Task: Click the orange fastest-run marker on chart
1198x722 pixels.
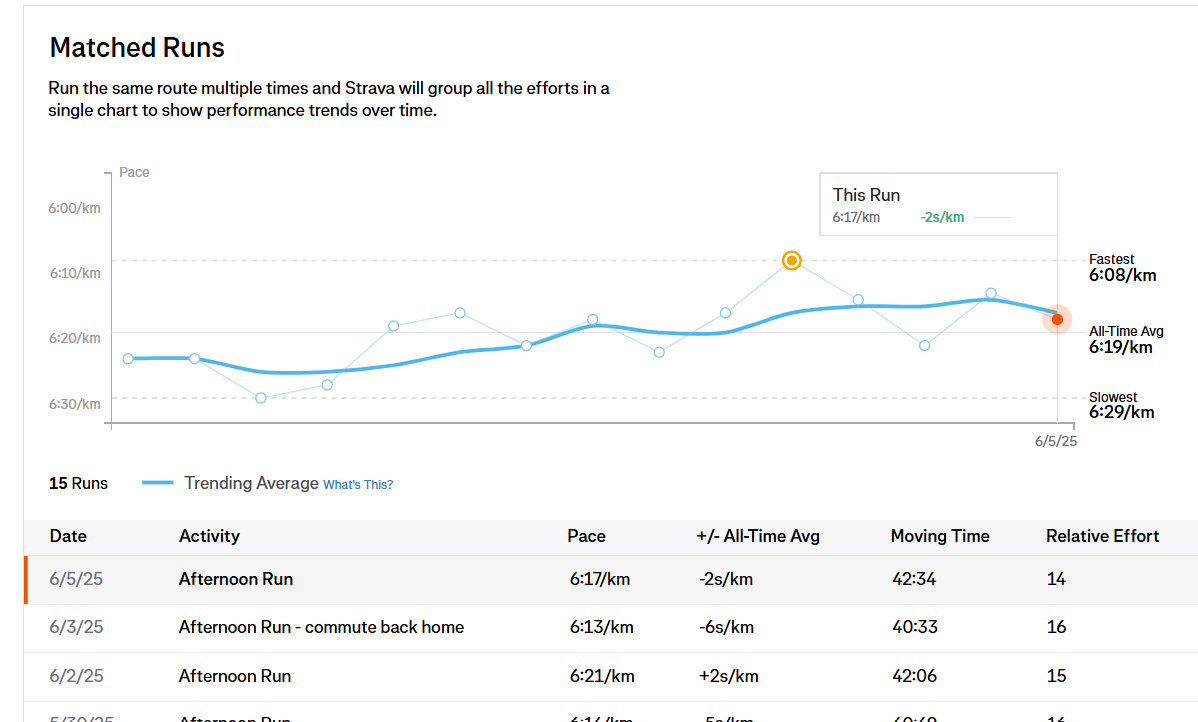Action: pyautogui.click(x=792, y=261)
